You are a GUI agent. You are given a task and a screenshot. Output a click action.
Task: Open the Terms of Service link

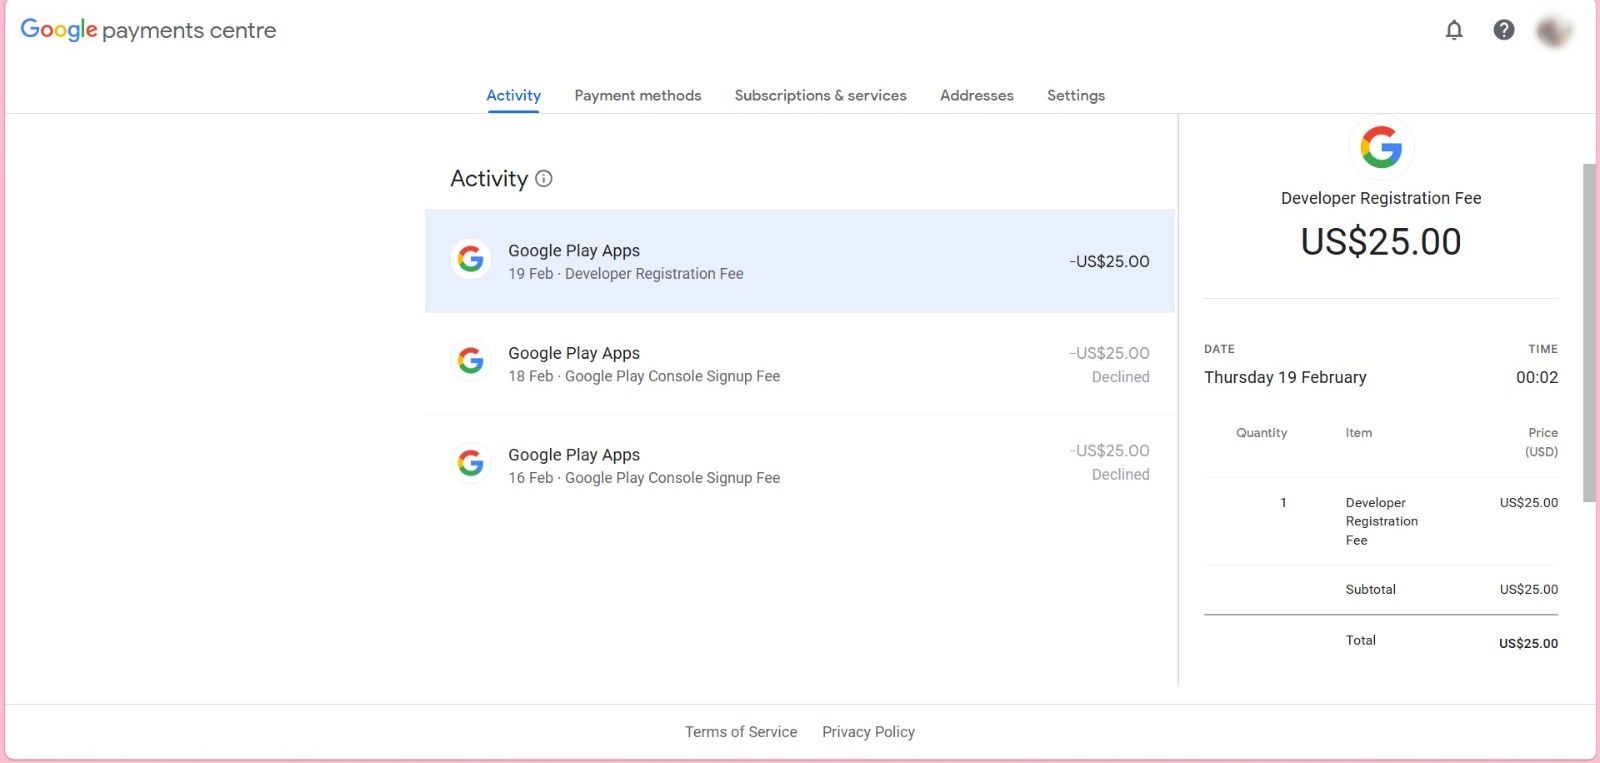tap(741, 732)
